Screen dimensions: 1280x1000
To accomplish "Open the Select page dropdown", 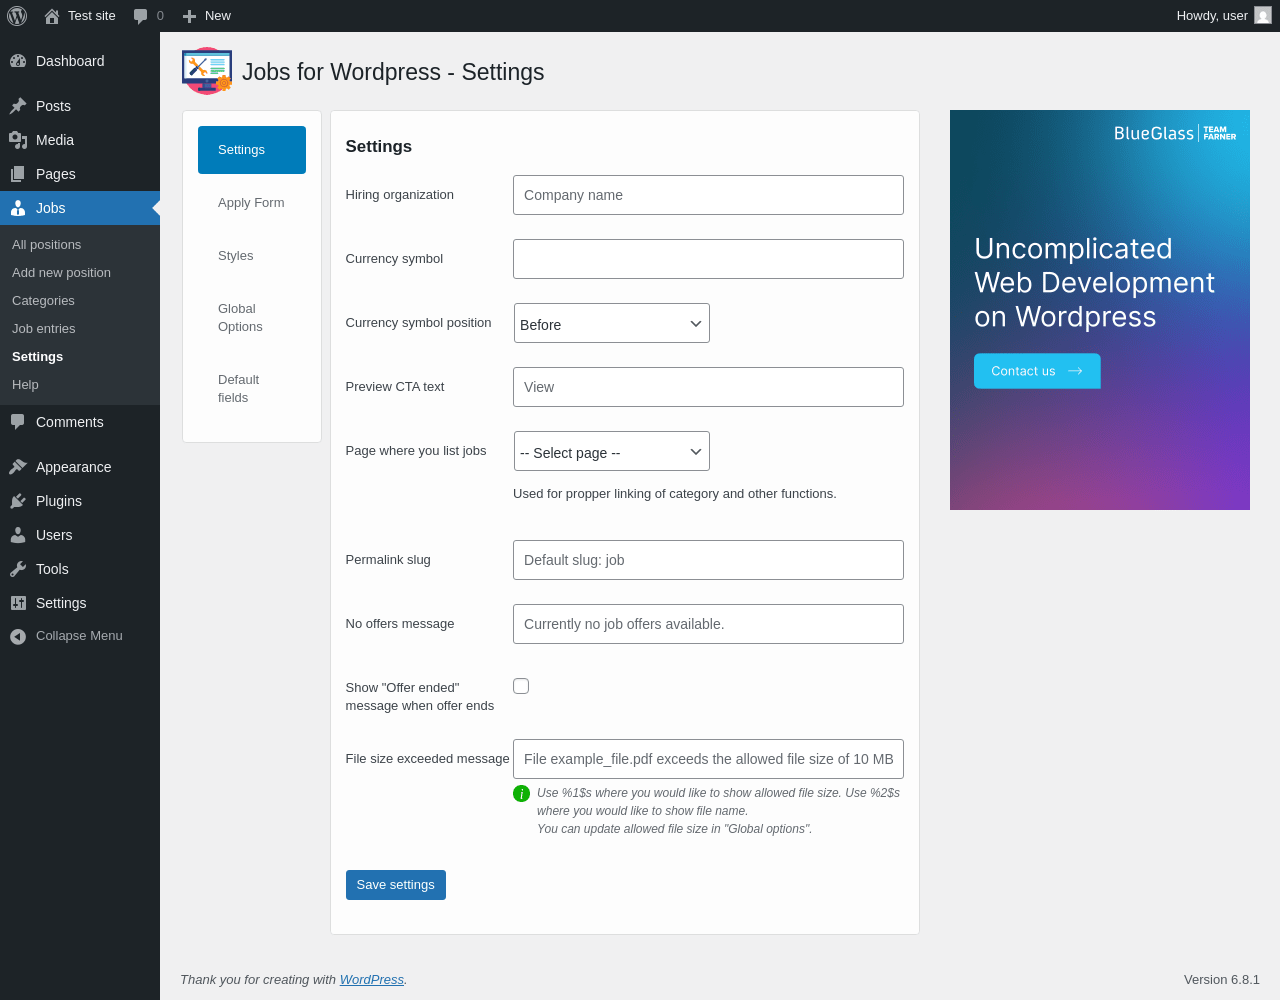I will click(x=612, y=451).
